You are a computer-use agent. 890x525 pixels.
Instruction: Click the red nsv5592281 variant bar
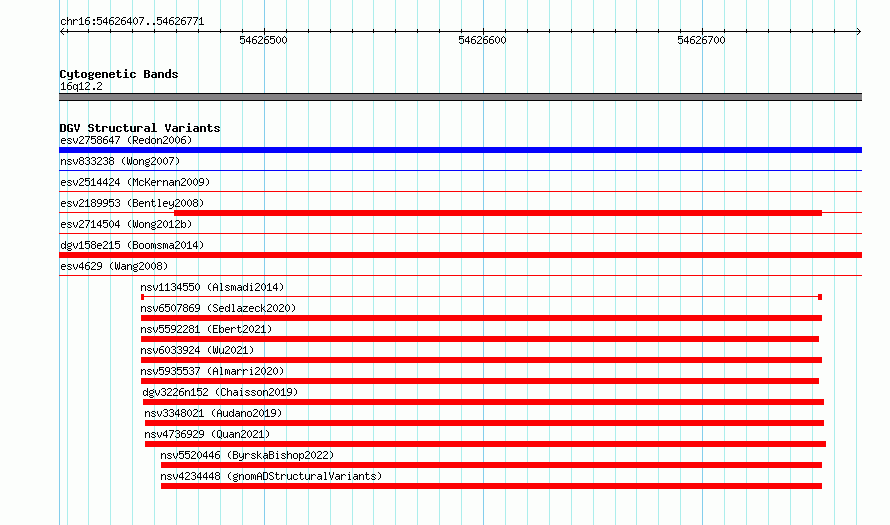click(x=480, y=339)
